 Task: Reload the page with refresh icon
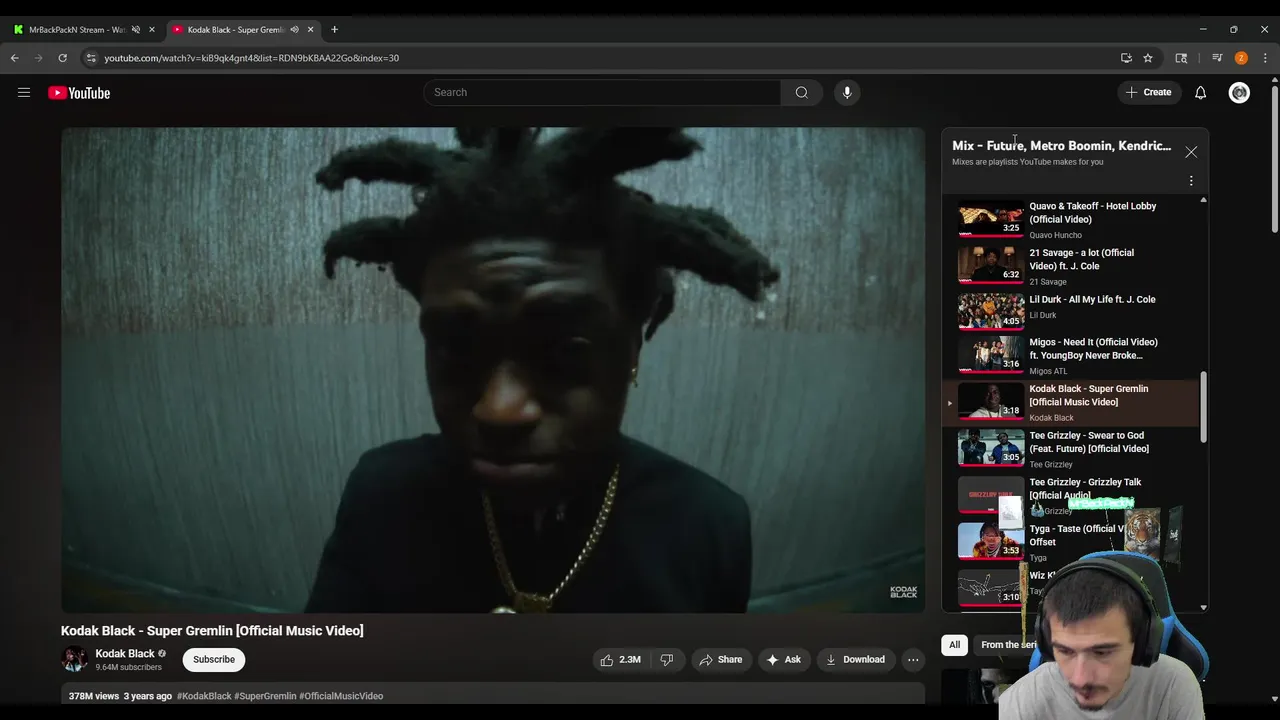(62, 58)
